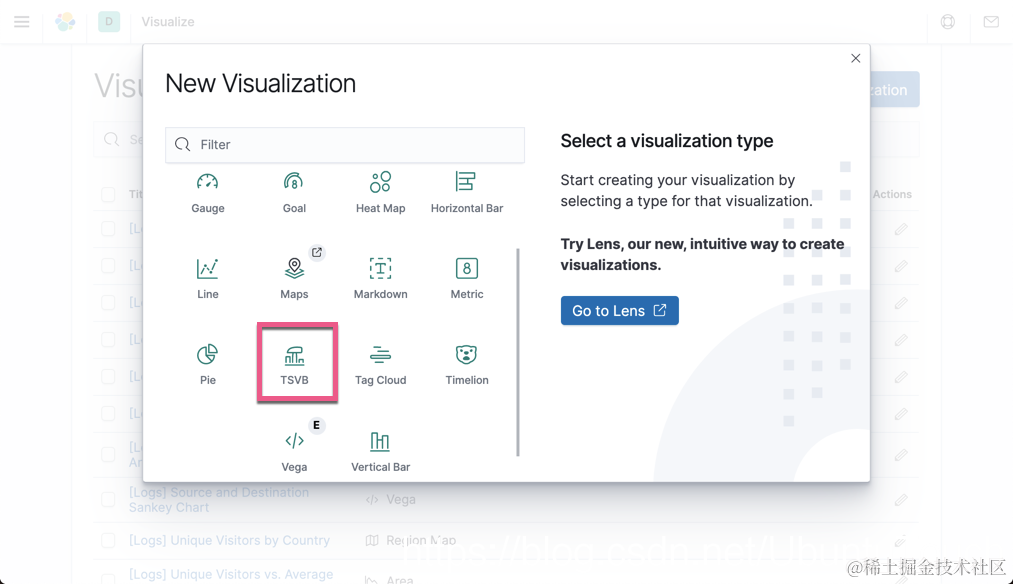This screenshot has height=584, width=1013.
Task: Open Logs Unique Visitors by Country
Action: coord(229,540)
